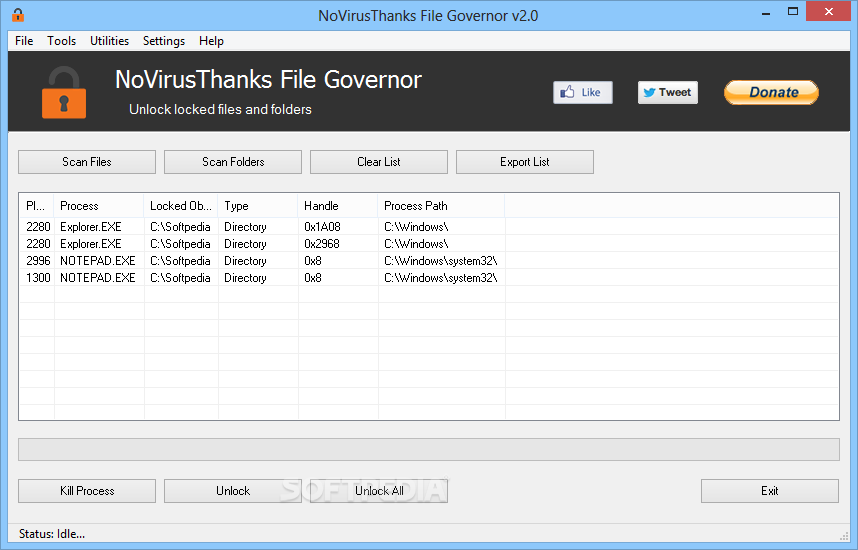Sort by the Handle column header
The image size is (858, 550).
338,206
